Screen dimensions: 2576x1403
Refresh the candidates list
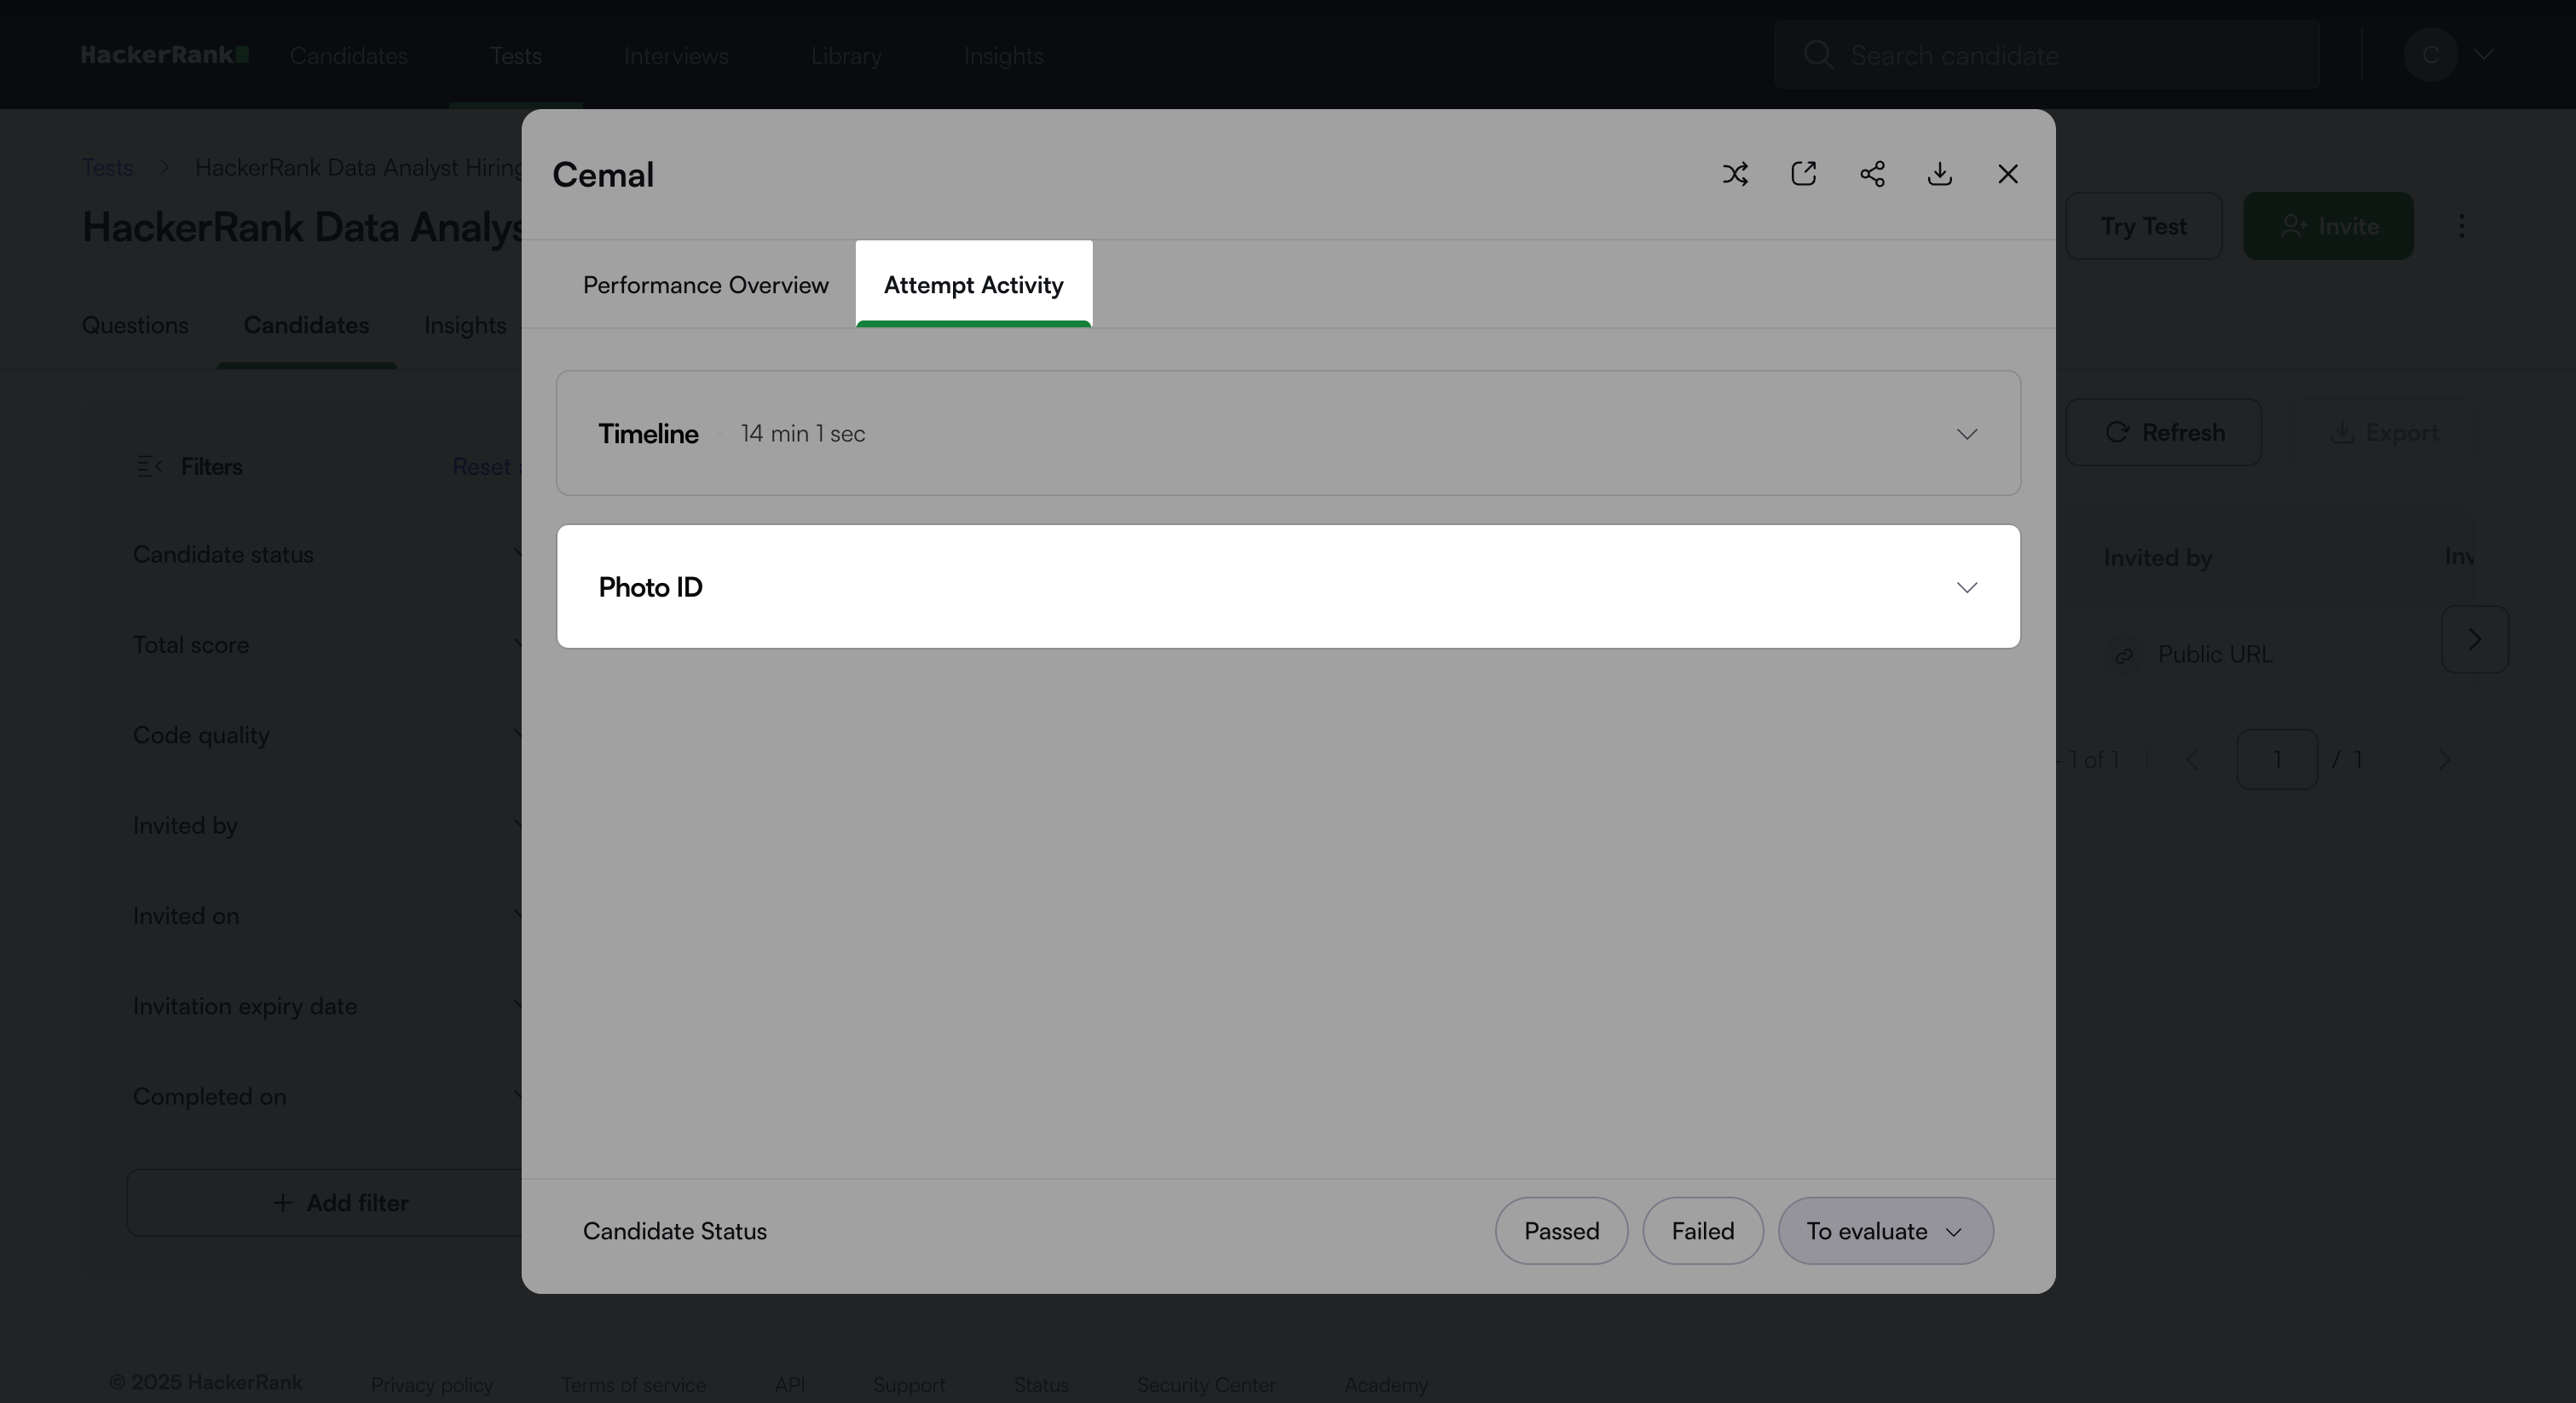click(2163, 433)
